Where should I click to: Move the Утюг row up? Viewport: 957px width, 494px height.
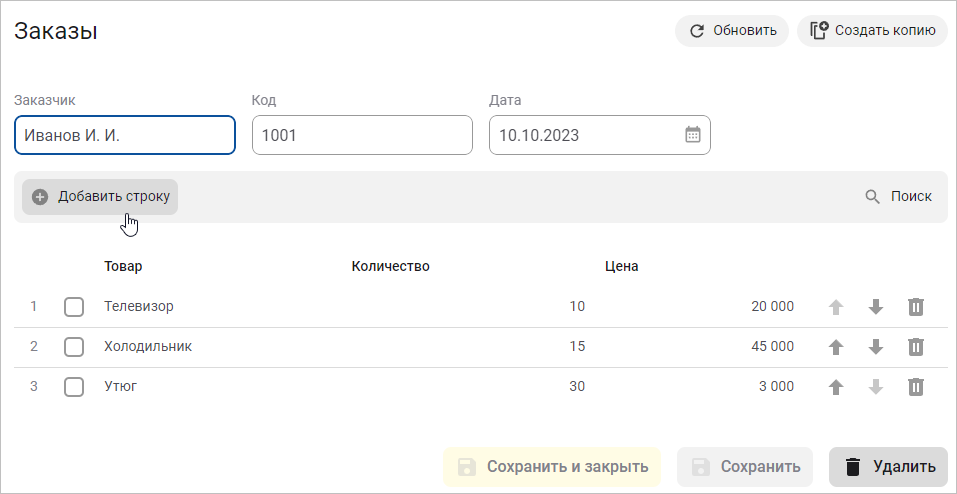[836, 387]
